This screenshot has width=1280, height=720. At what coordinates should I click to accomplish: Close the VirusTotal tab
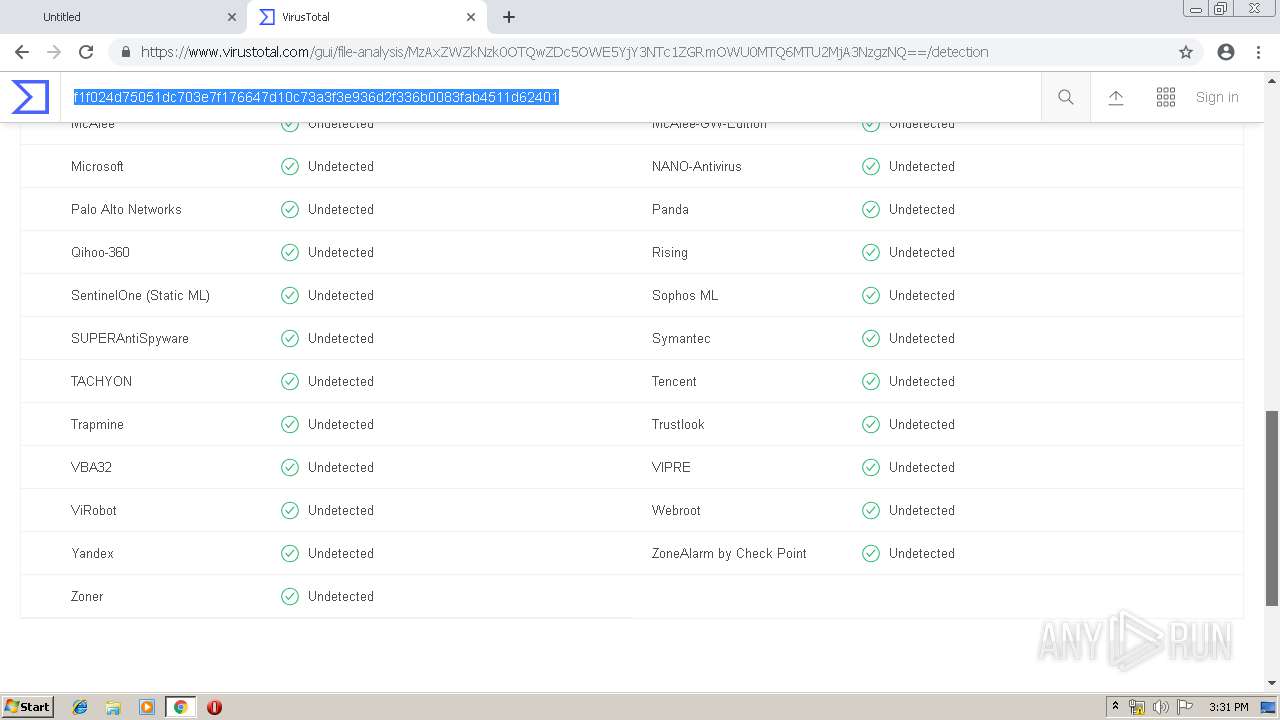pos(471,17)
